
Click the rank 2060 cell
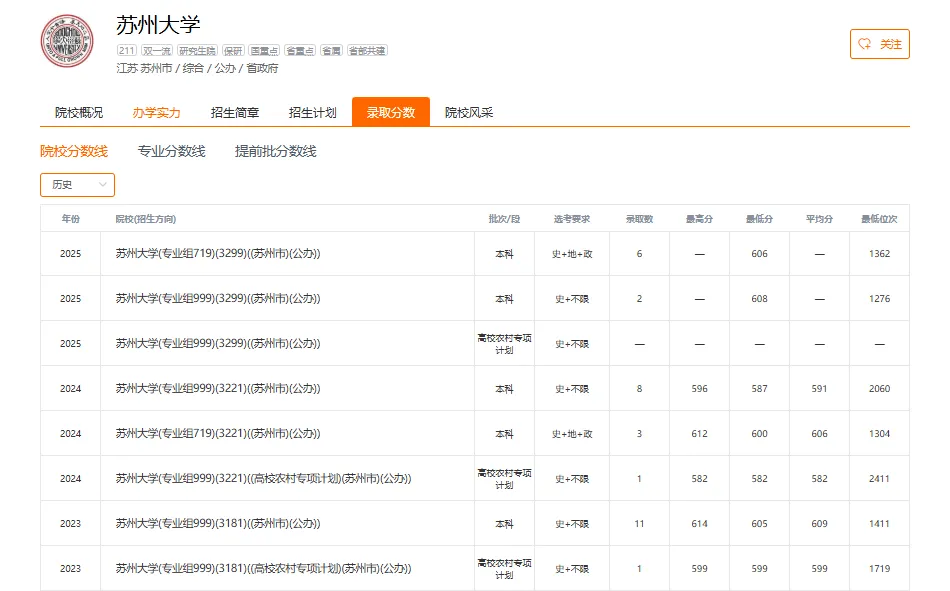point(879,389)
